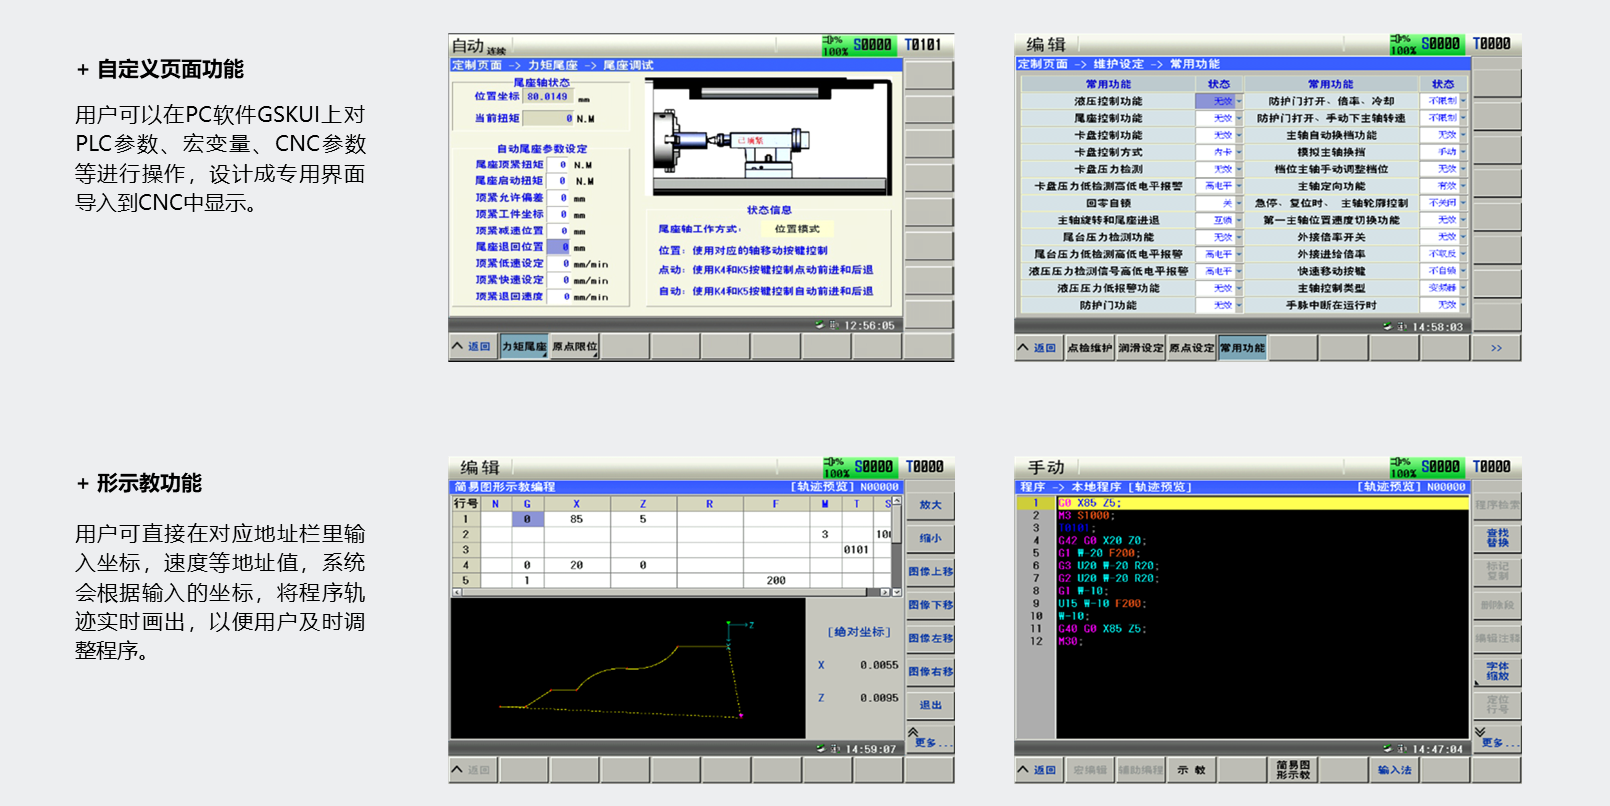
Task: Click the 查找替换 find-replace softkey
Action: (1497, 539)
